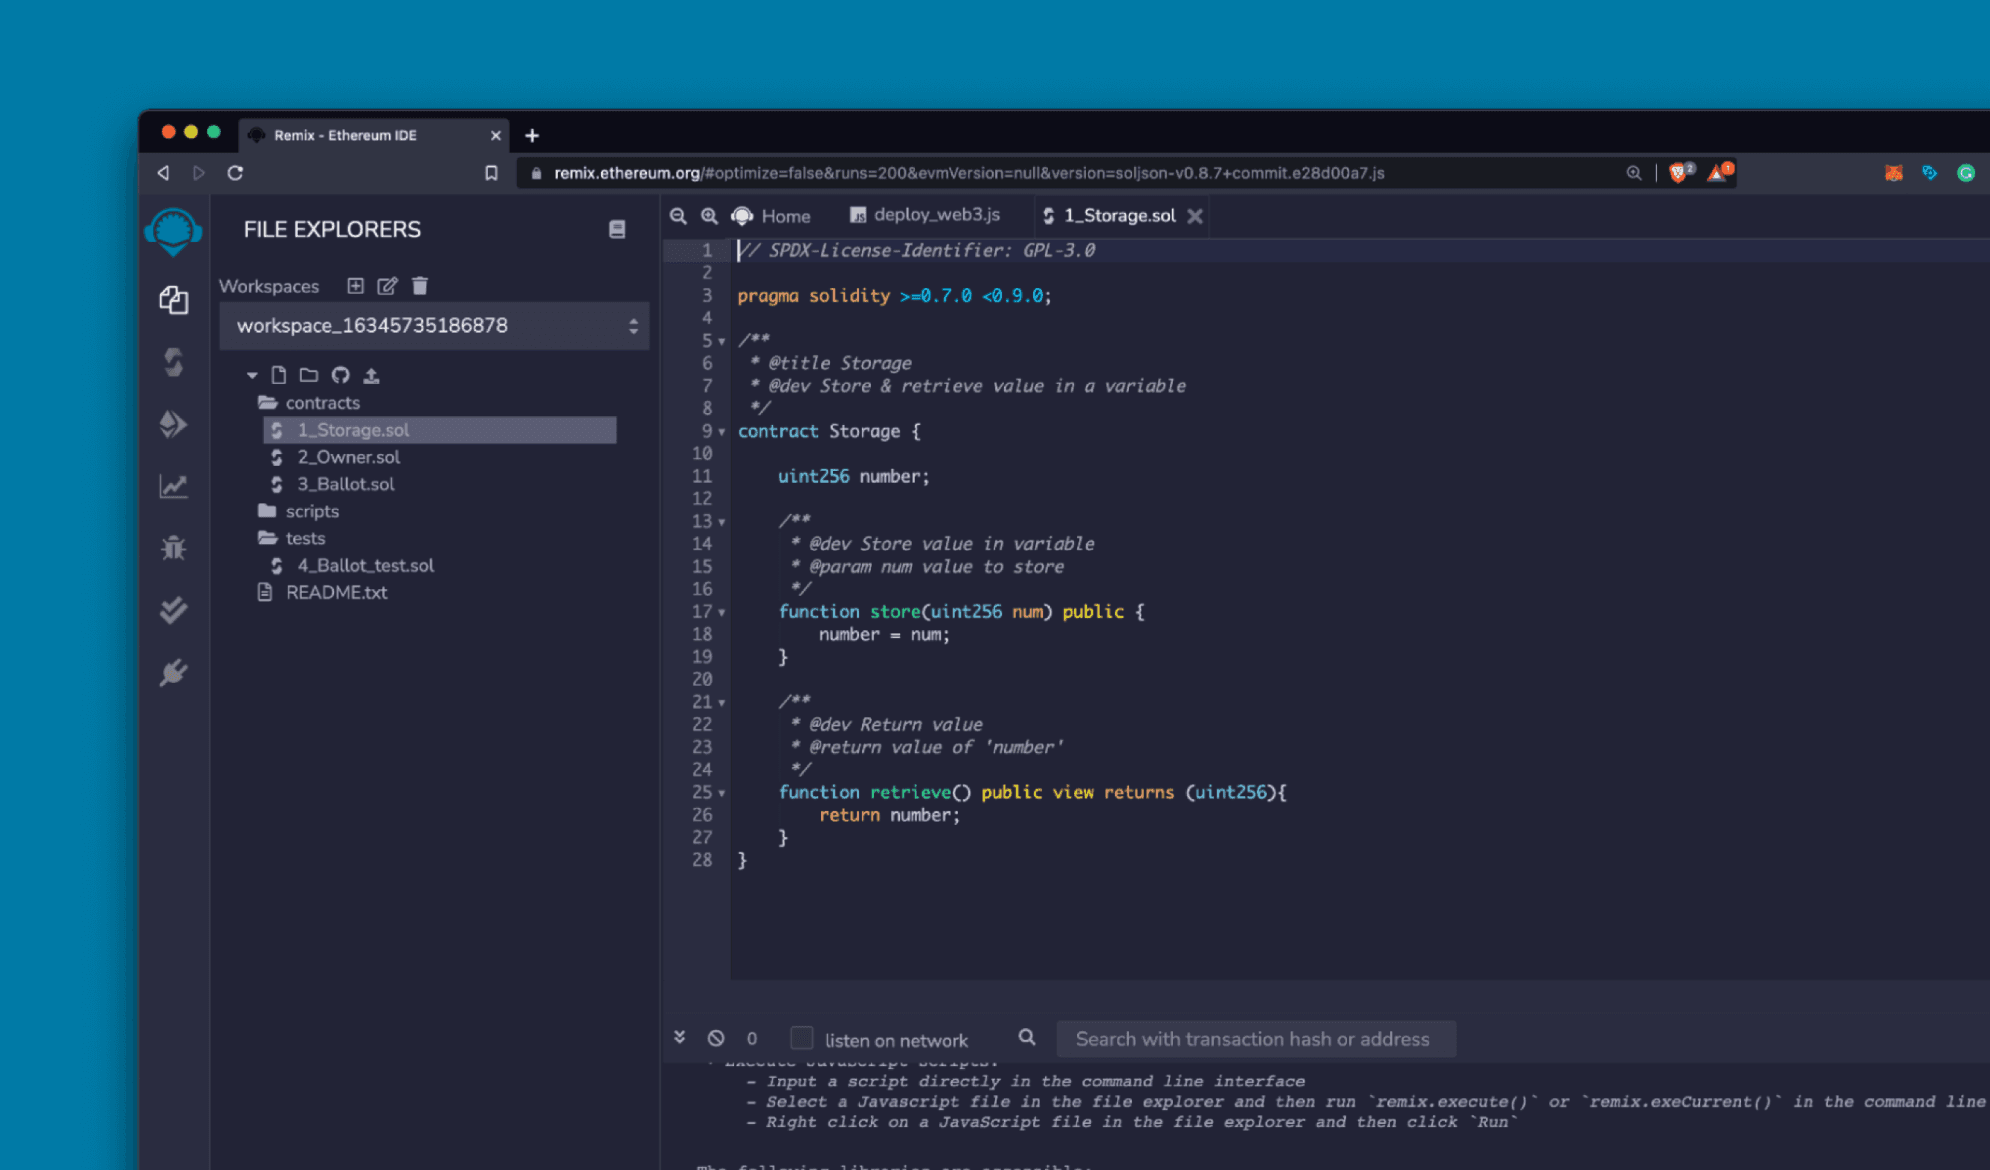Close the 1_Storage.sol editor tab
The image size is (1990, 1170).
[x=1195, y=216]
